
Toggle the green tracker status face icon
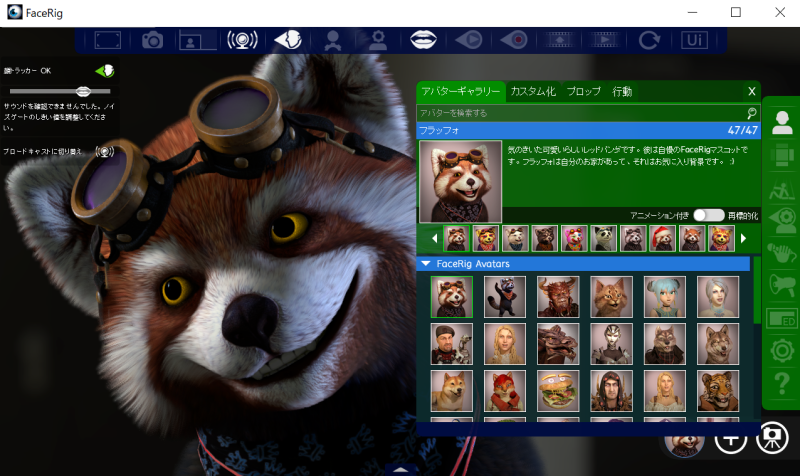[105, 71]
